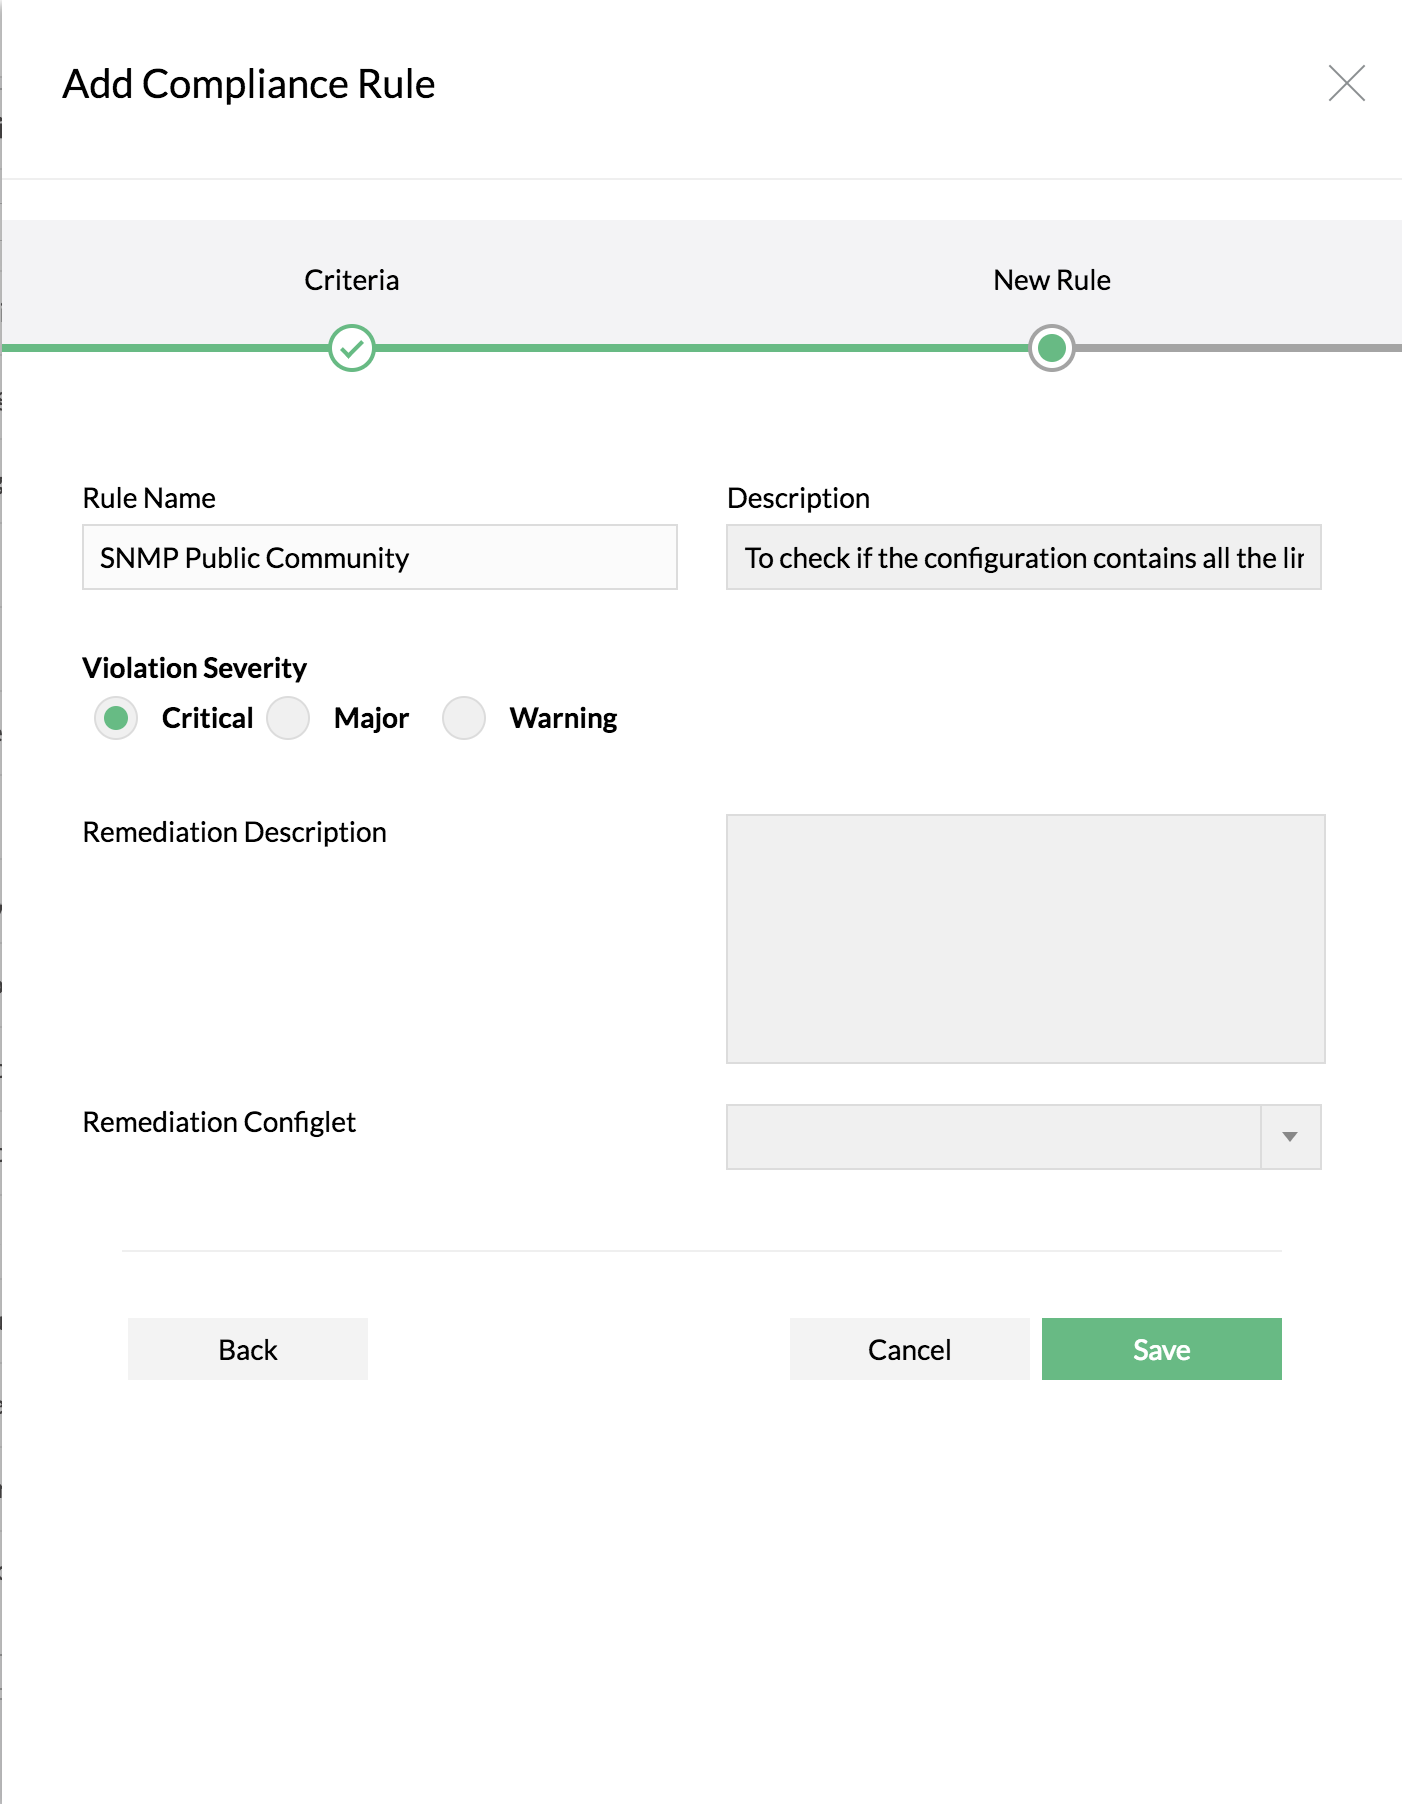The height and width of the screenshot is (1804, 1402).
Task: Click the Warning severity label text
Action: (x=563, y=718)
